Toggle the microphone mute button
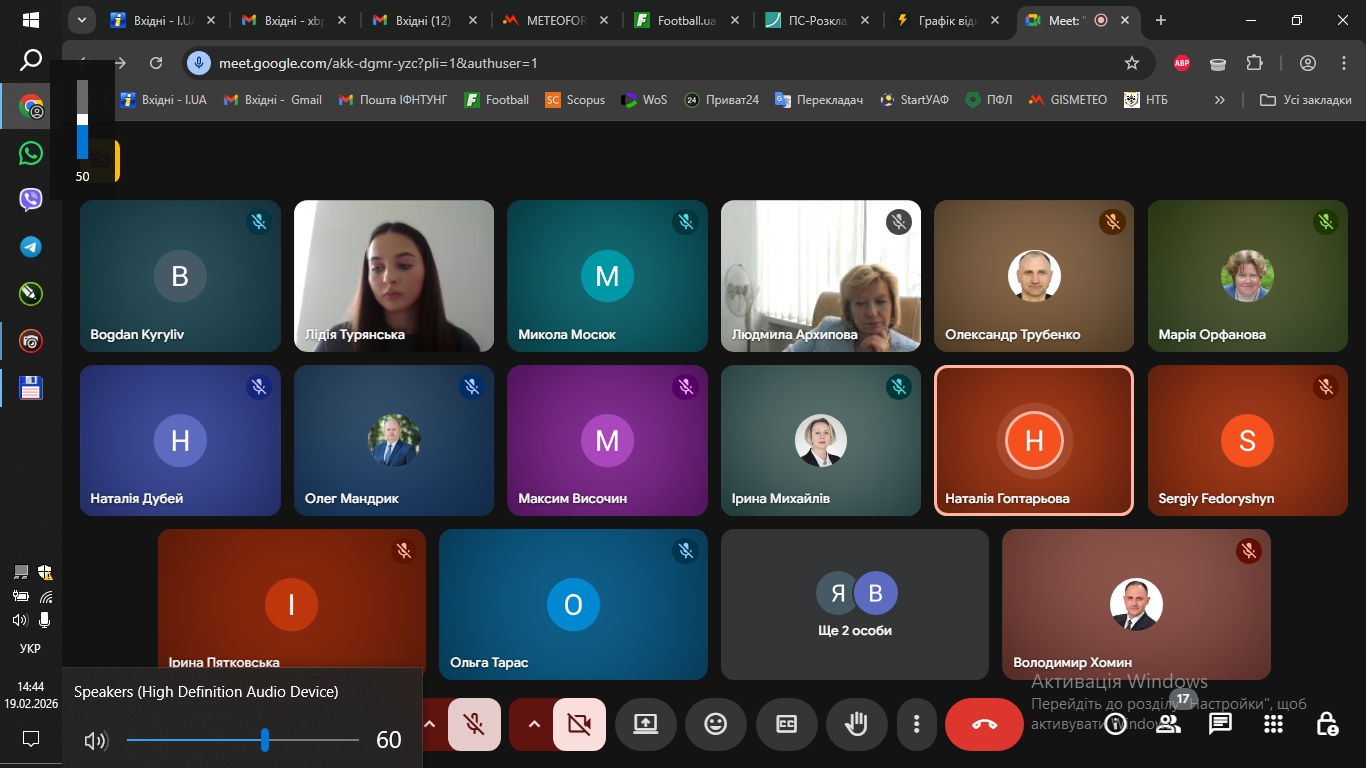This screenshot has width=1366, height=768. click(x=474, y=724)
